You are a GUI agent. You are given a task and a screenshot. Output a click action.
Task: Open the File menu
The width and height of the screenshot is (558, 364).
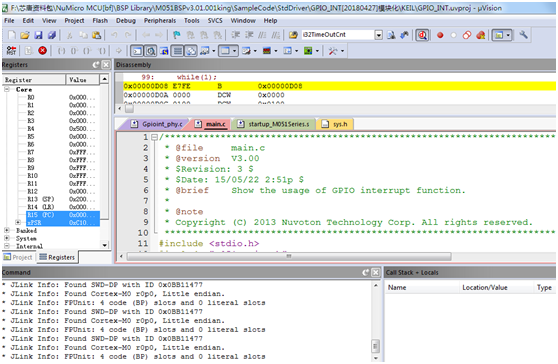[9, 21]
